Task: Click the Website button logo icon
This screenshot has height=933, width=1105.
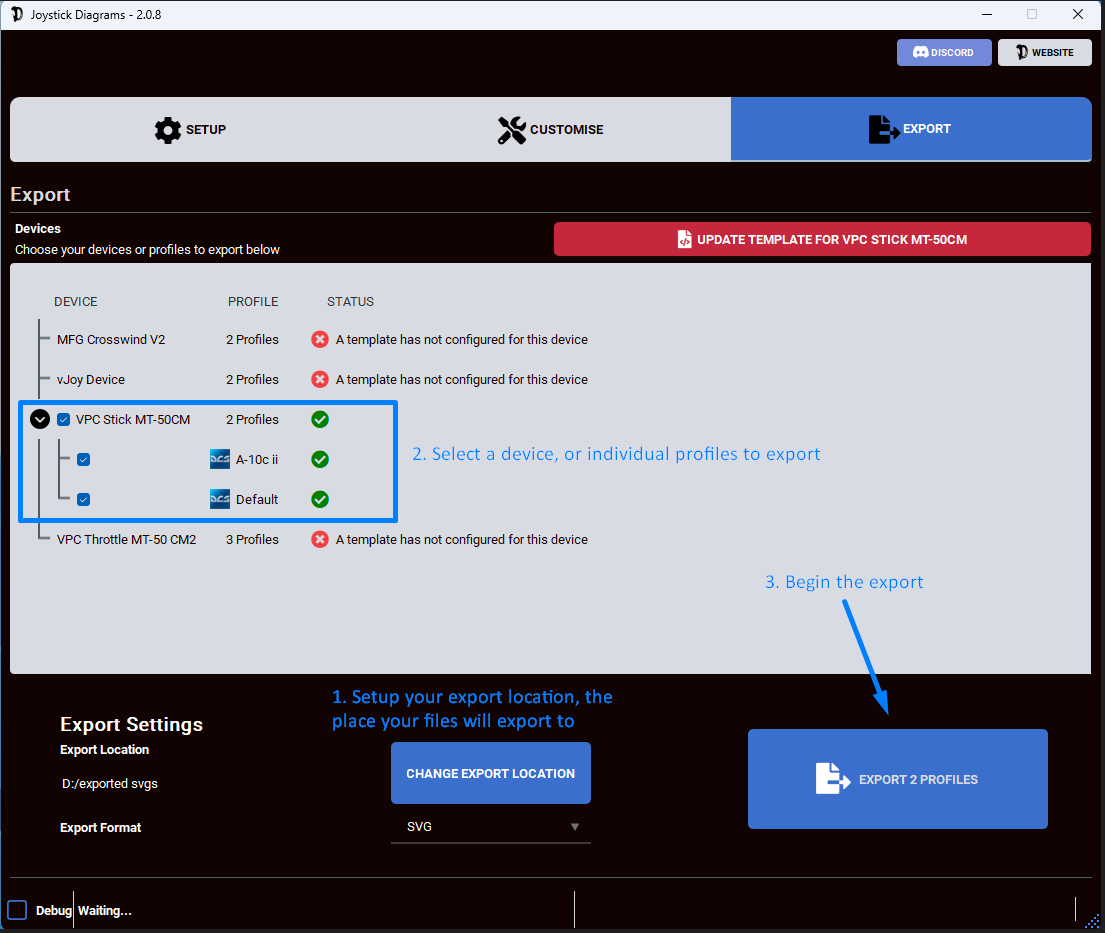Action: [x=1022, y=52]
